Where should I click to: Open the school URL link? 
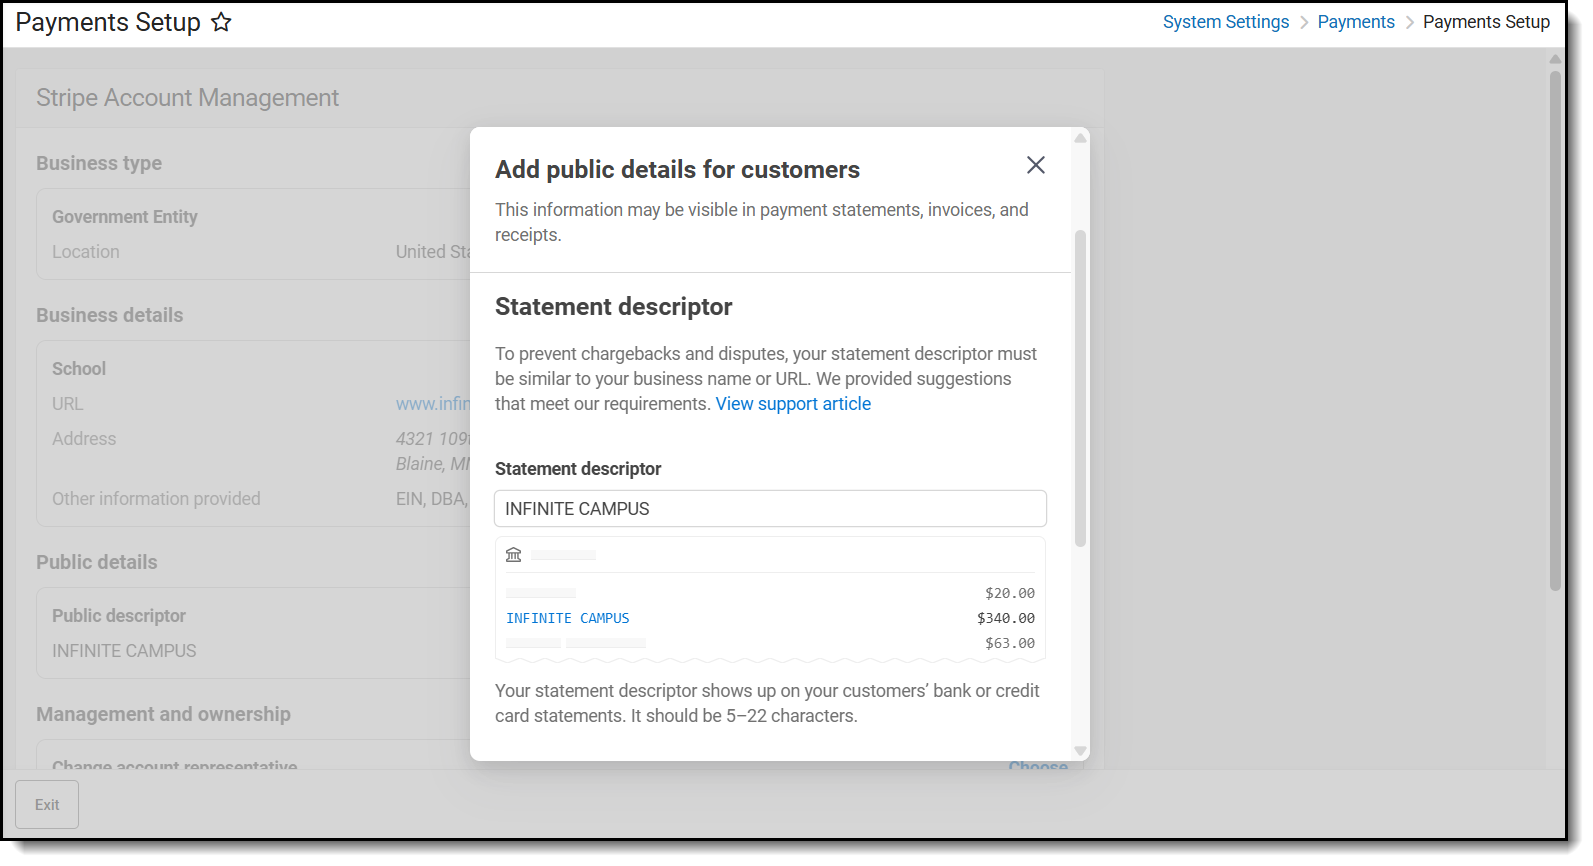pyautogui.click(x=432, y=404)
